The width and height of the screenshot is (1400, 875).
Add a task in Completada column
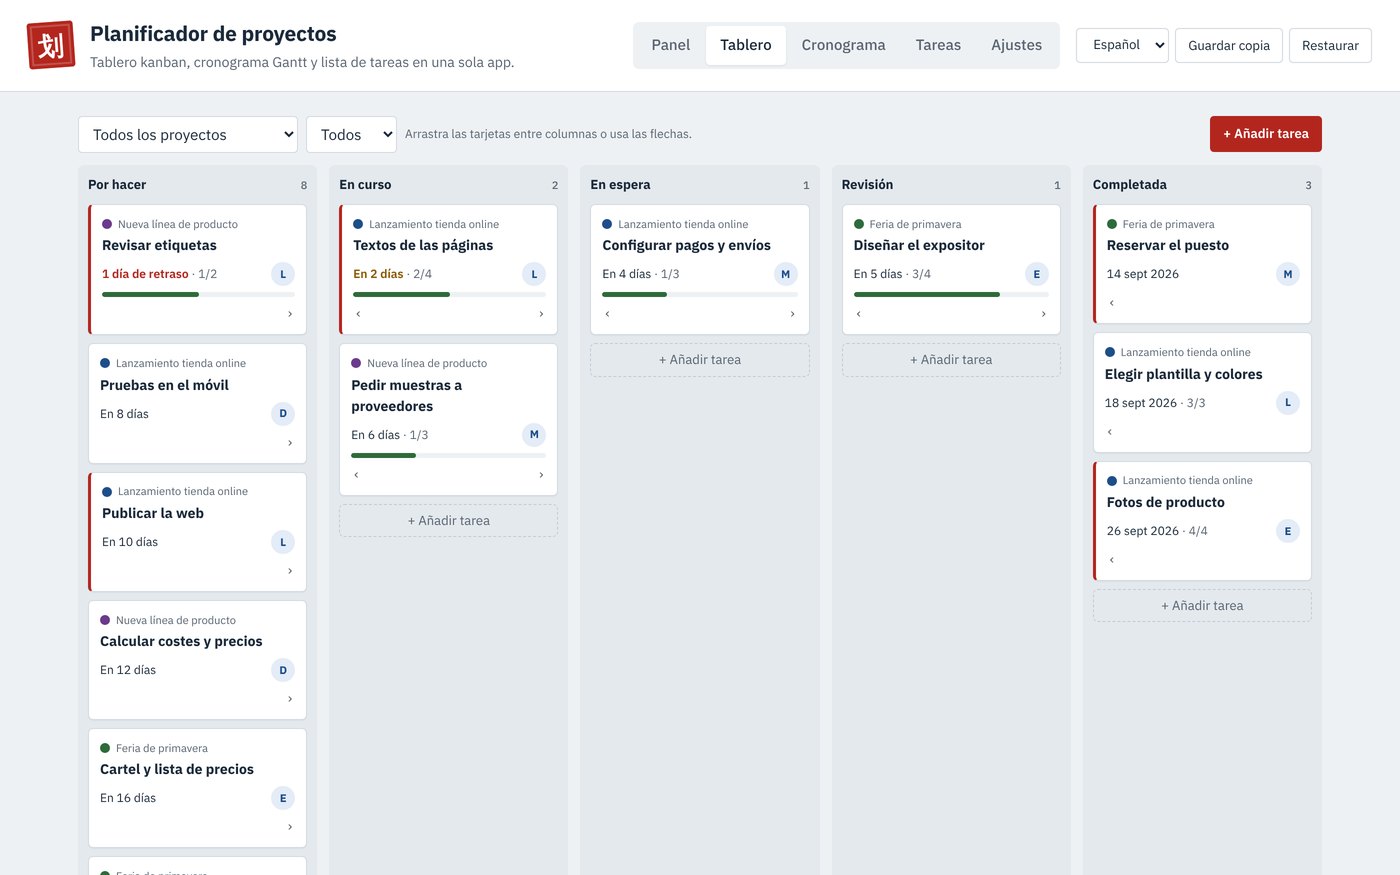coord(1202,606)
